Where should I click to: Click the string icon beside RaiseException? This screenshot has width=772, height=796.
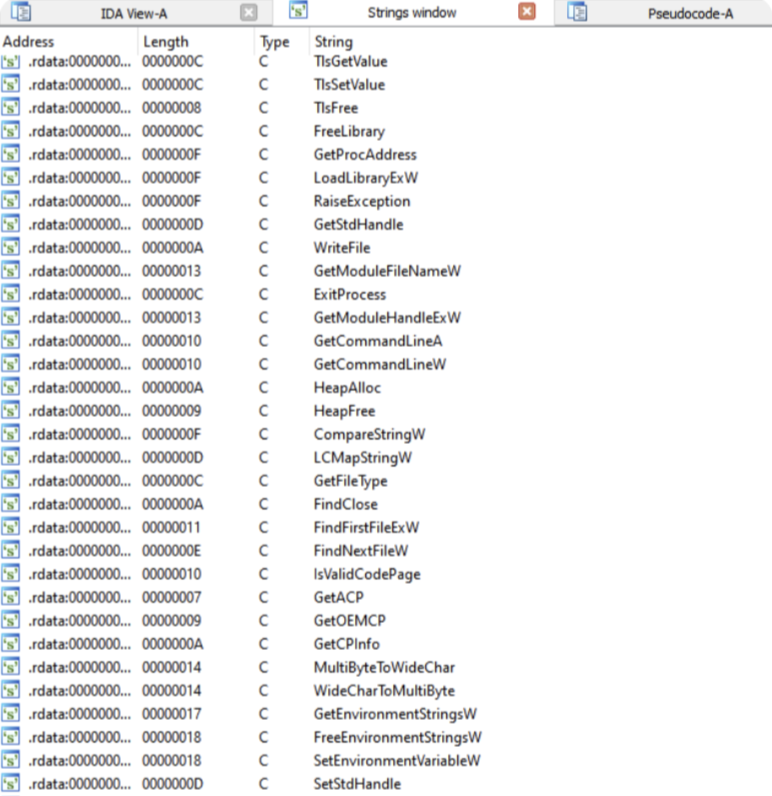click(11, 202)
